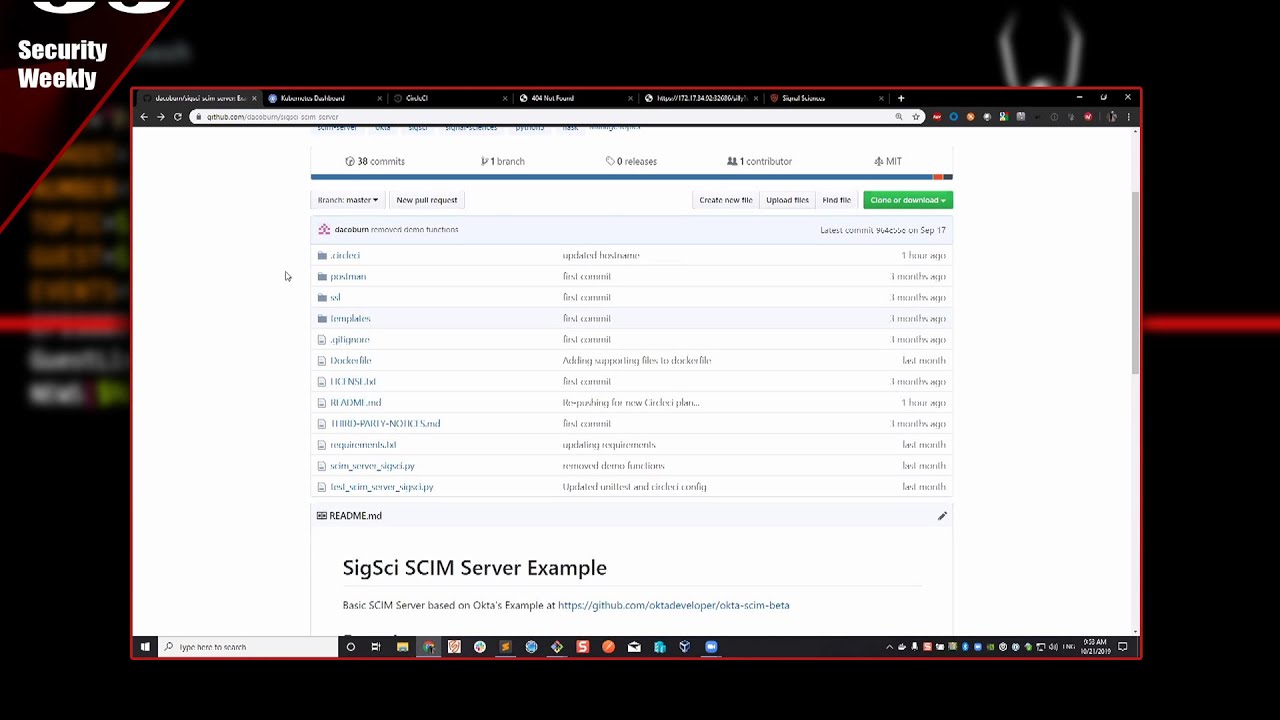Open the 404 Not Found tab
Image resolution: width=1280 pixels, height=720 pixels.
(574, 98)
